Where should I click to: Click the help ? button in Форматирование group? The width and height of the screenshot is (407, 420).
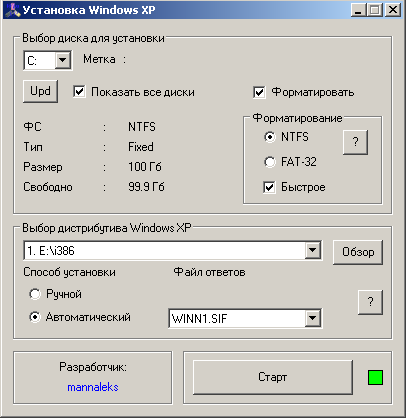click(x=355, y=142)
